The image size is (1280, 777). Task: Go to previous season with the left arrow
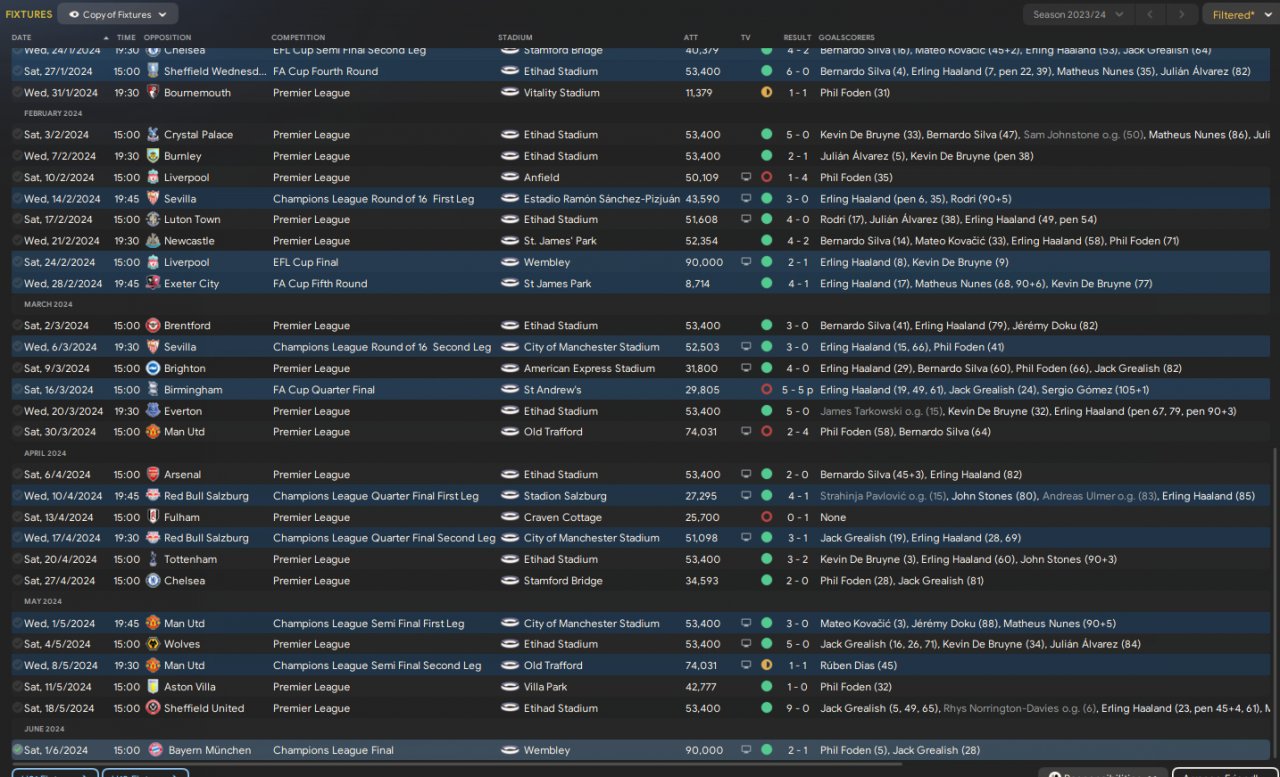click(x=1150, y=14)
